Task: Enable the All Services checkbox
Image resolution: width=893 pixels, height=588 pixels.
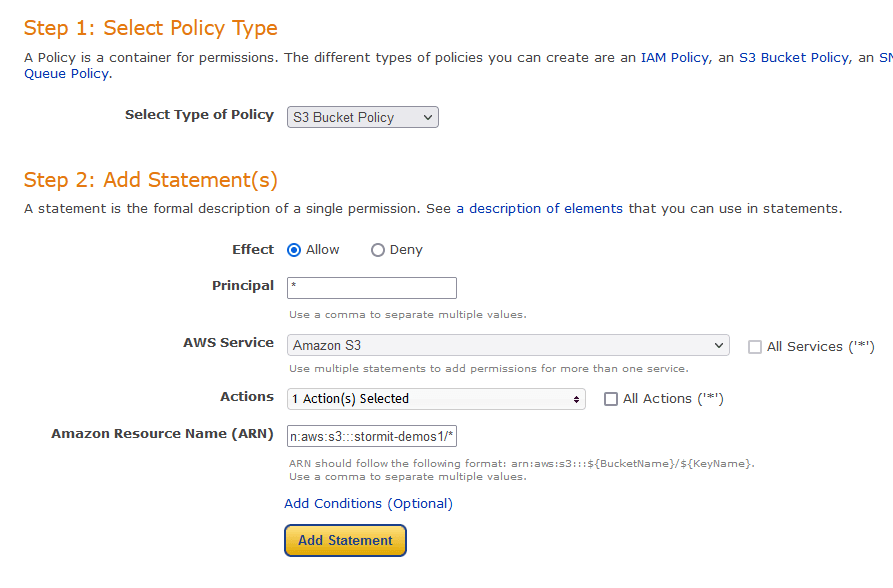Action: pyautogui.click(x=755, y=347)
